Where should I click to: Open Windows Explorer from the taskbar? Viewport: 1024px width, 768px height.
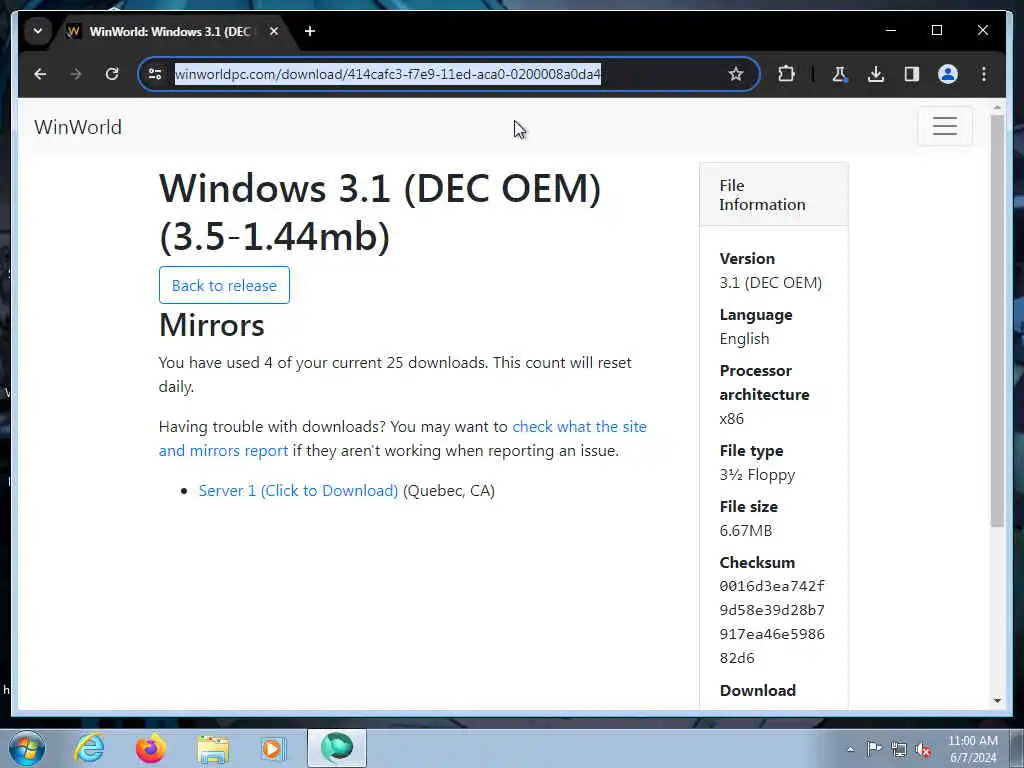point(214,749)
